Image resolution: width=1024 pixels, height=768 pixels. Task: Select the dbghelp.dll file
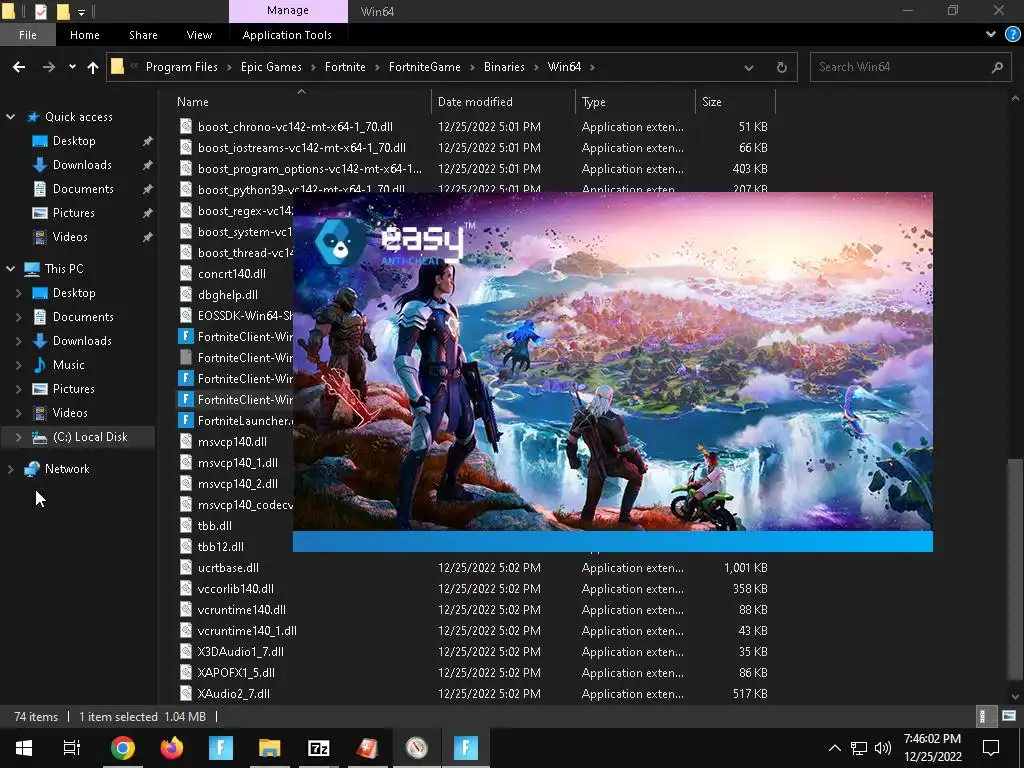pos(228,295)
